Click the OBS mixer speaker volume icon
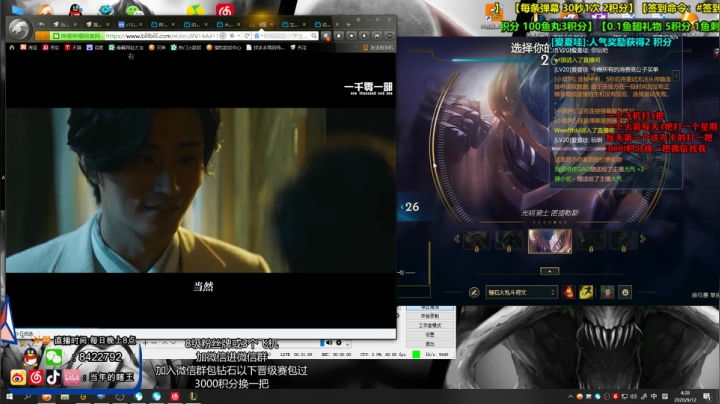This screenshot has height=404, width=720. click(329, 342)
